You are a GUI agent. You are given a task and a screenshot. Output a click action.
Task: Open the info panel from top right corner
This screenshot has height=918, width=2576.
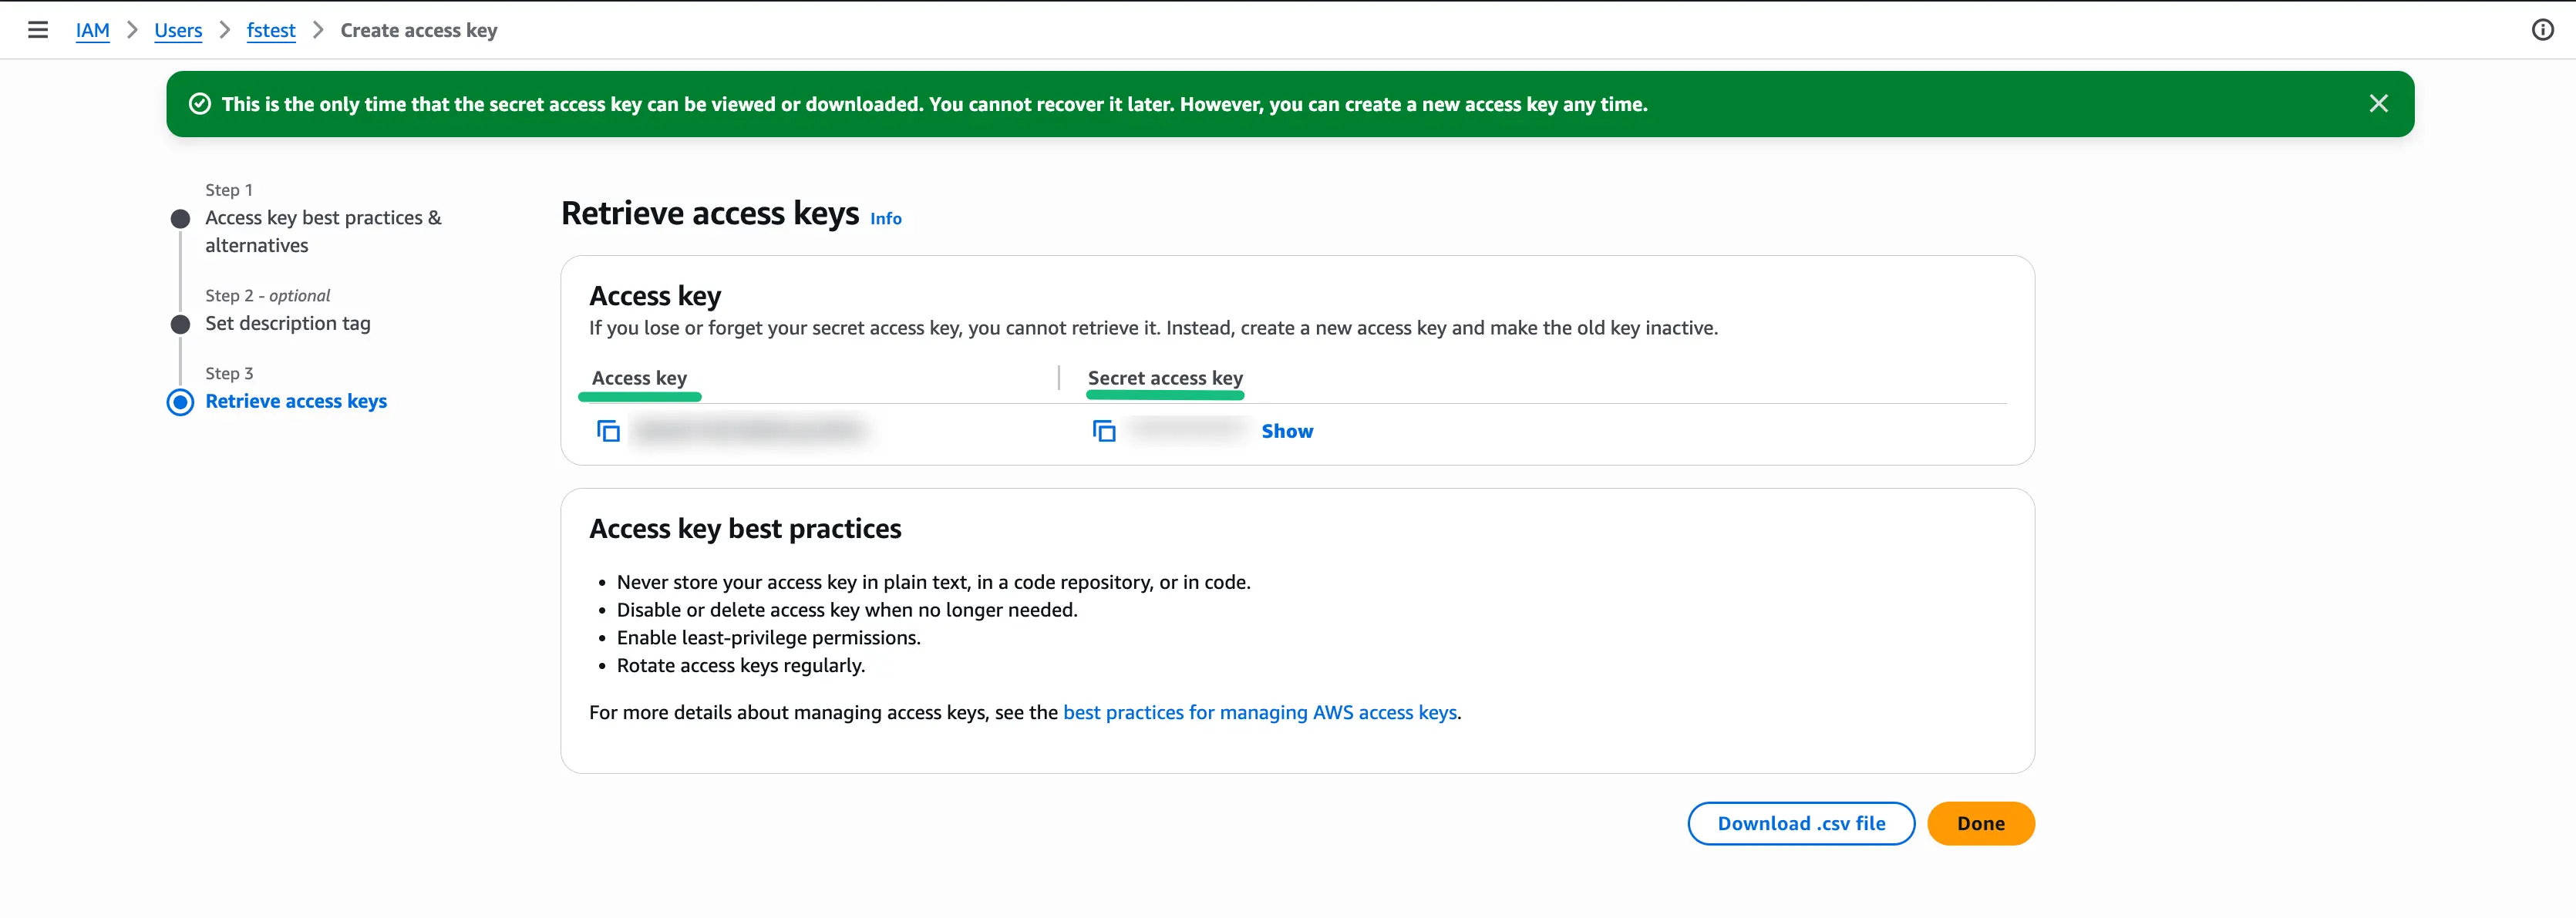pyautogui.click(x=2542, y=30)
